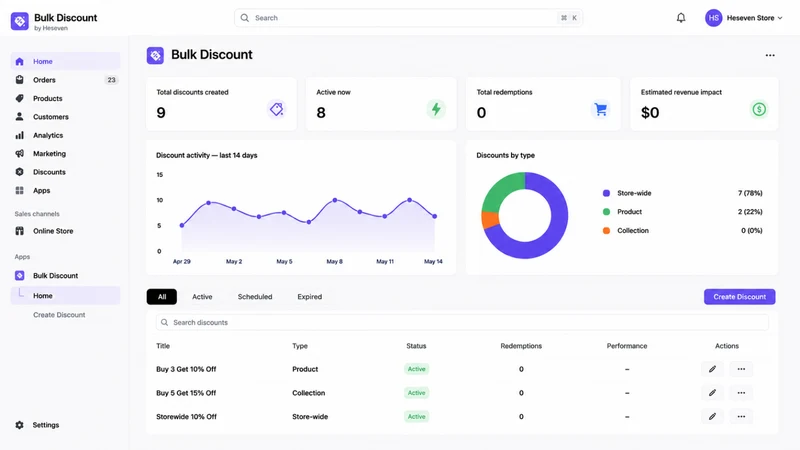This screenshot has width=800, height=450.
Task: Edit Buy 5 Get 15% Off discount
Action: pyautogui.click(x=712, y=393)
